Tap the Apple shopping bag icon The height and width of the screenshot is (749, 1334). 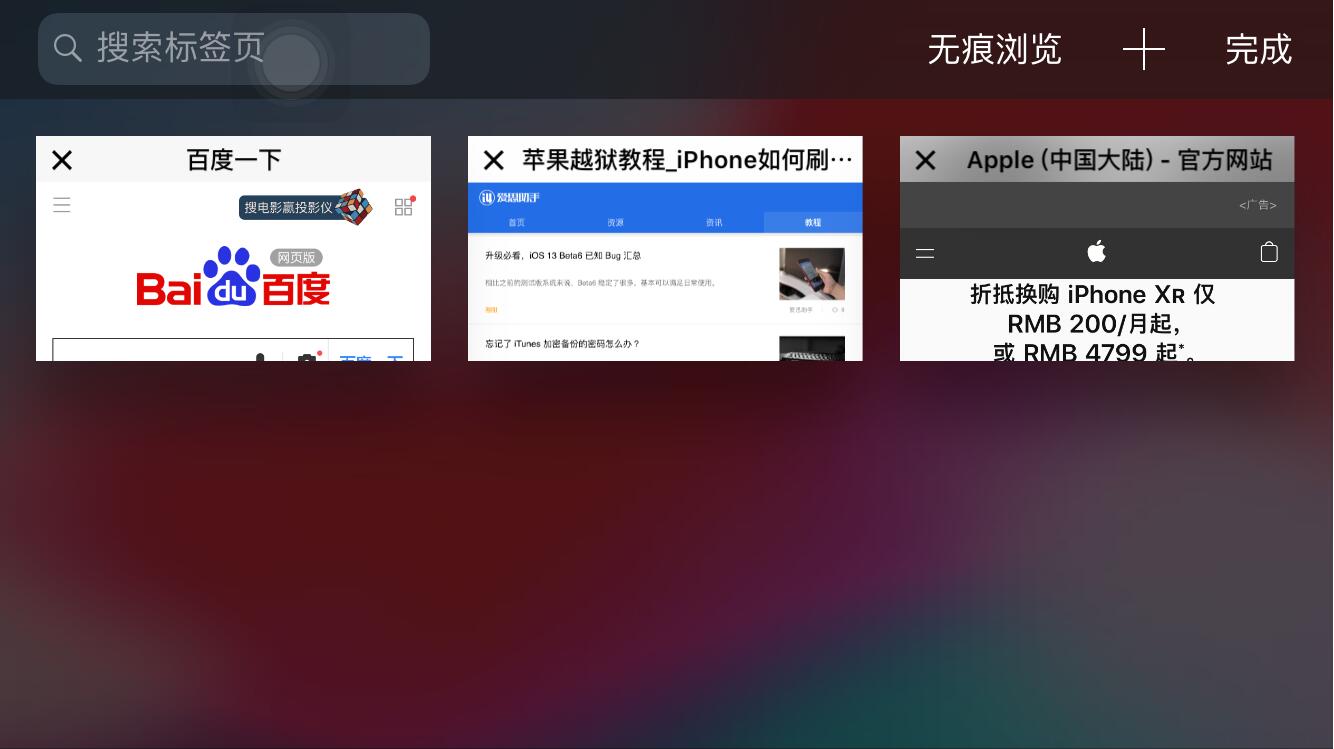coord(1269,251)
